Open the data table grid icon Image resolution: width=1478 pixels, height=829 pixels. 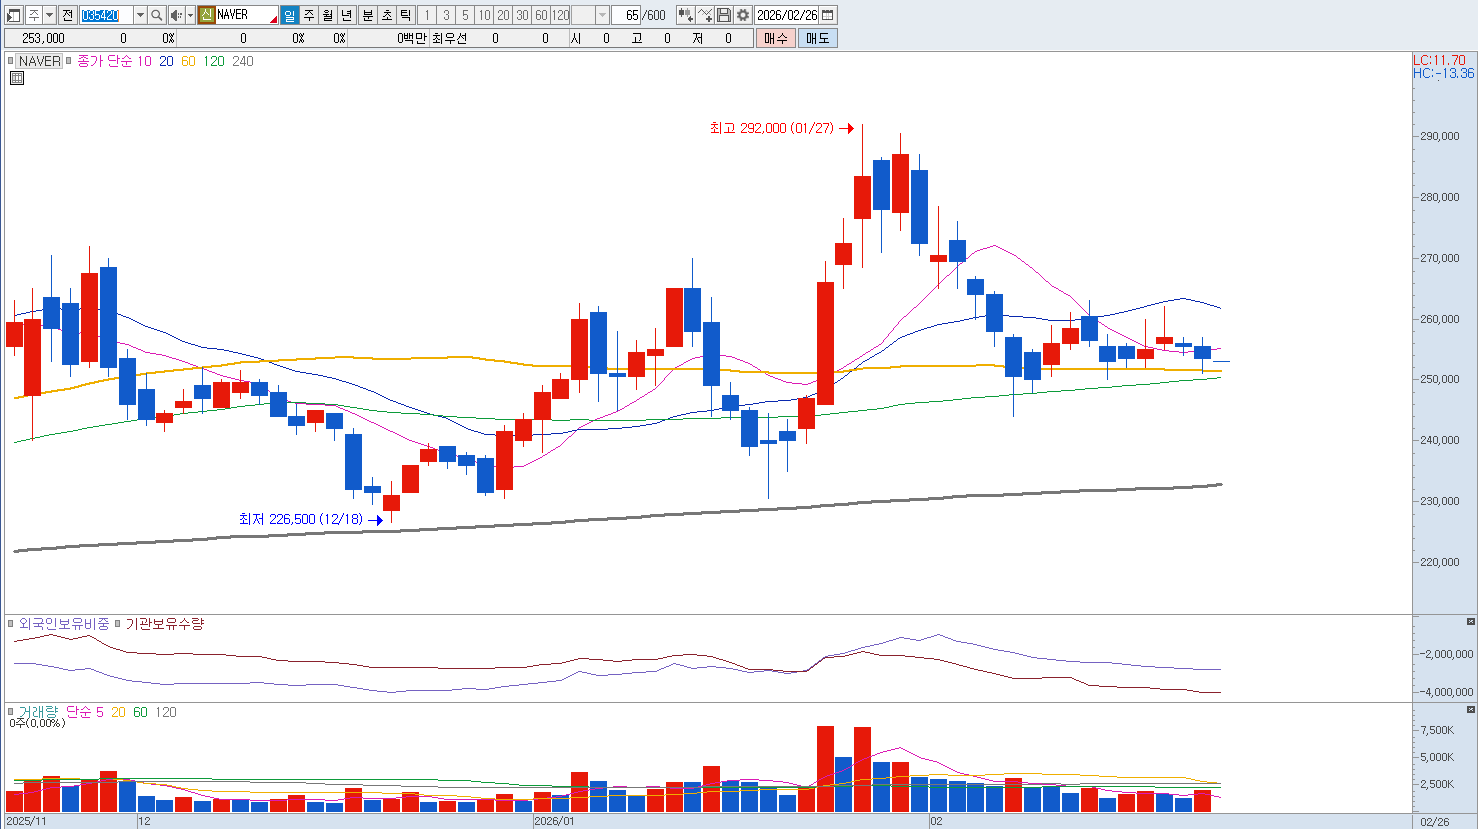pyautogui.click(x=17, y=78)
